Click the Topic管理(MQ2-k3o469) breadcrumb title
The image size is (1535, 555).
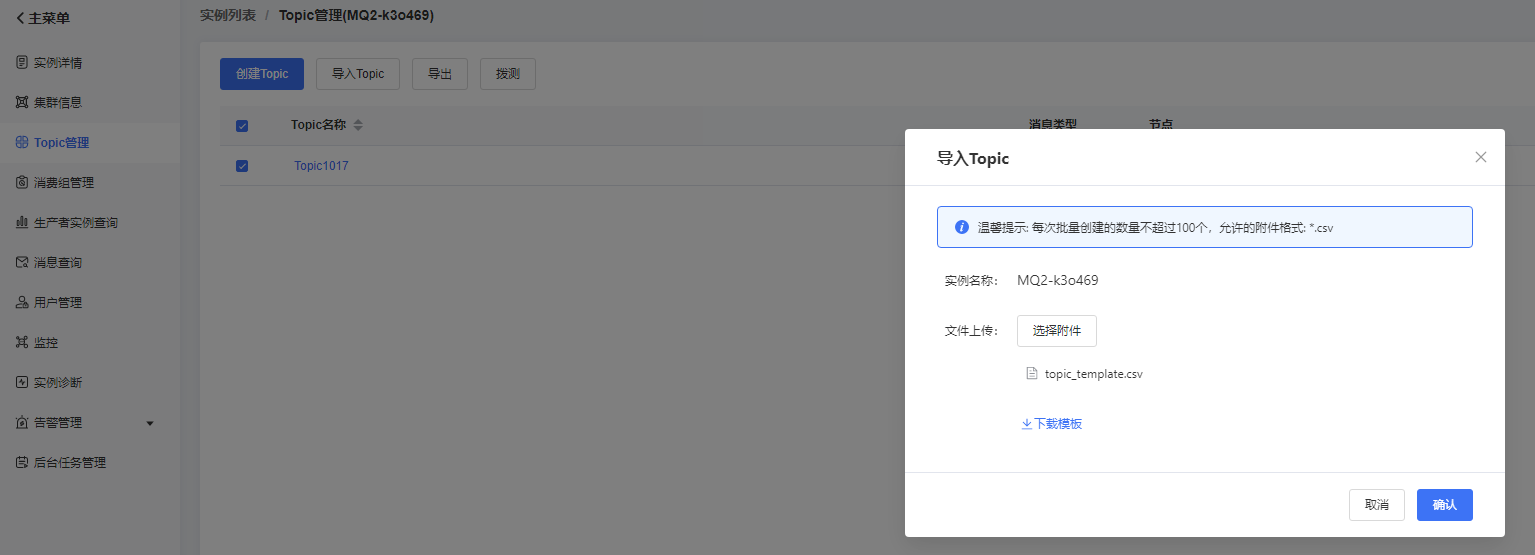(x=356, y=16)
